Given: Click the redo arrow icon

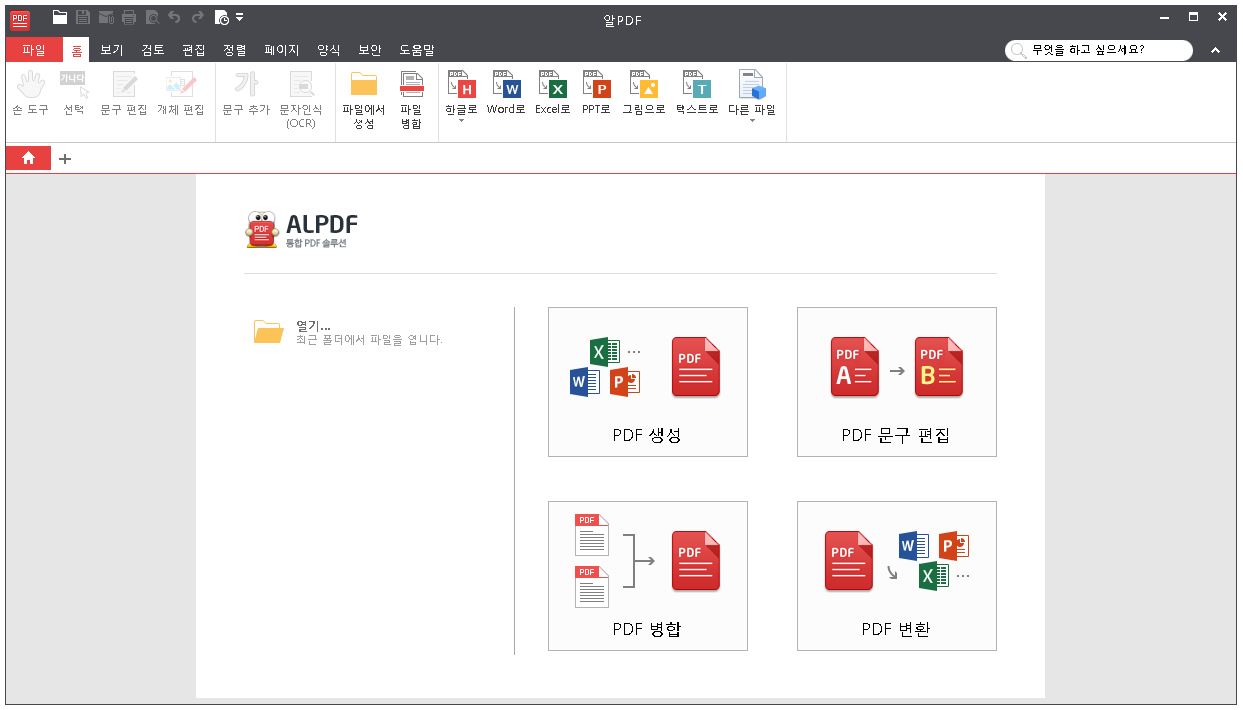Looking at the screenshot, I should [197, 17].
